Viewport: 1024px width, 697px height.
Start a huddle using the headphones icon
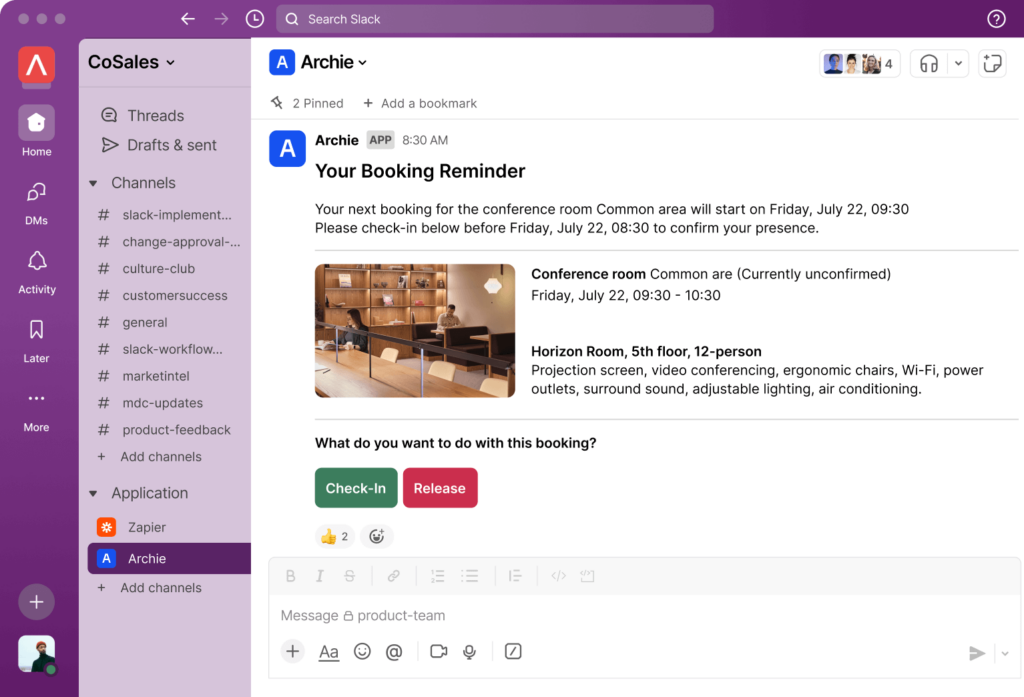tap(930, 62)
